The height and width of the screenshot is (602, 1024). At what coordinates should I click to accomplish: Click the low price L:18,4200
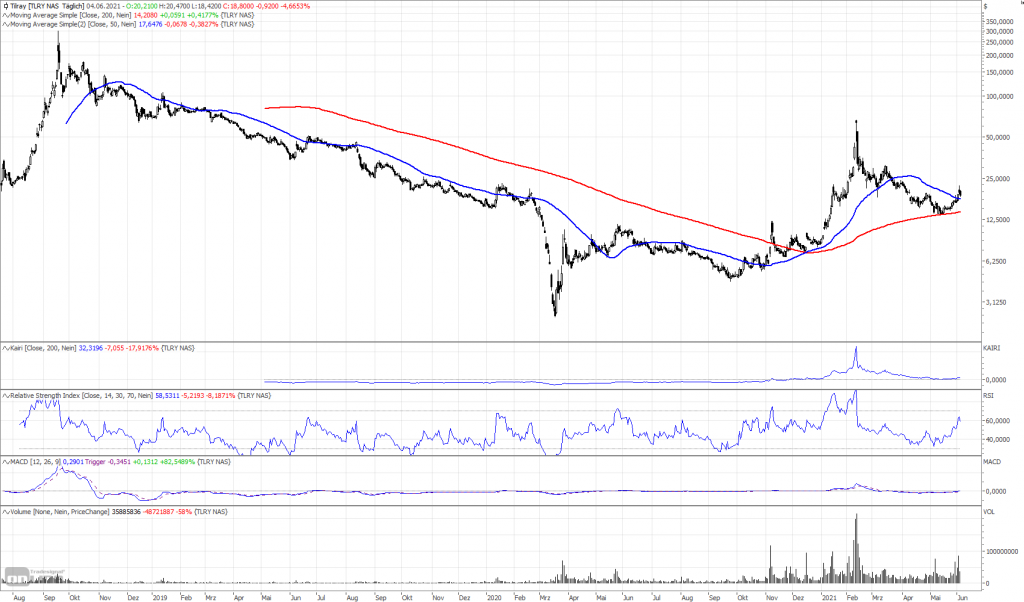(x=206, y=6)
